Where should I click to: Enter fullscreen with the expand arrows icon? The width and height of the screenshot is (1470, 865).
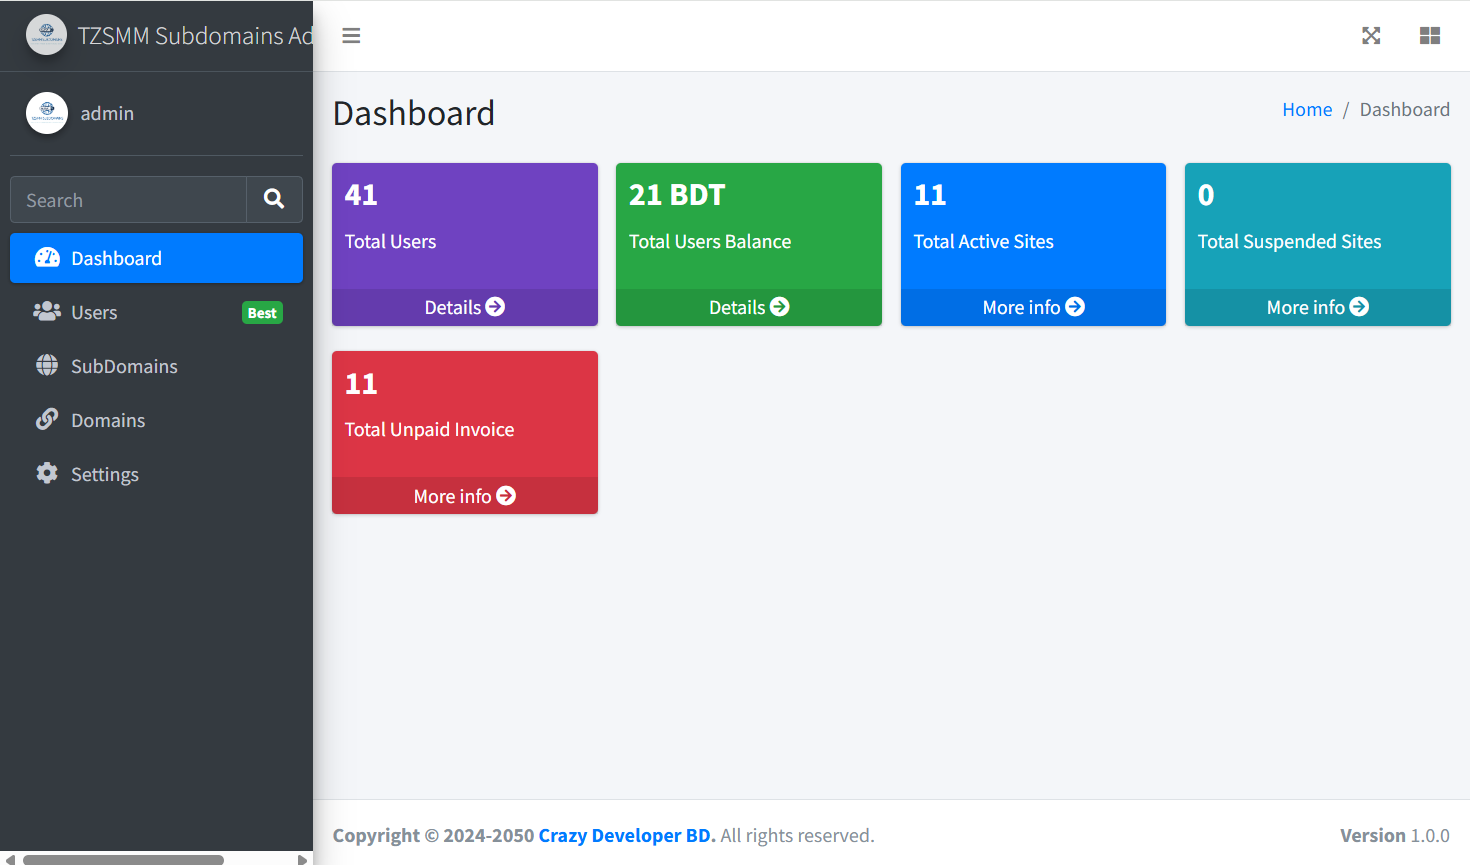pyautogui.click(x=1371, y=35)
